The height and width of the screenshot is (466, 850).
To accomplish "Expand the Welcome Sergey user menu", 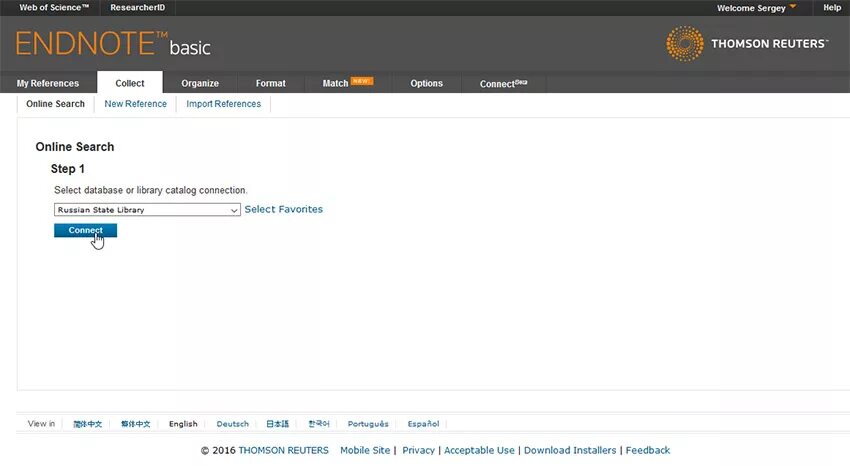I will [756, 8].
